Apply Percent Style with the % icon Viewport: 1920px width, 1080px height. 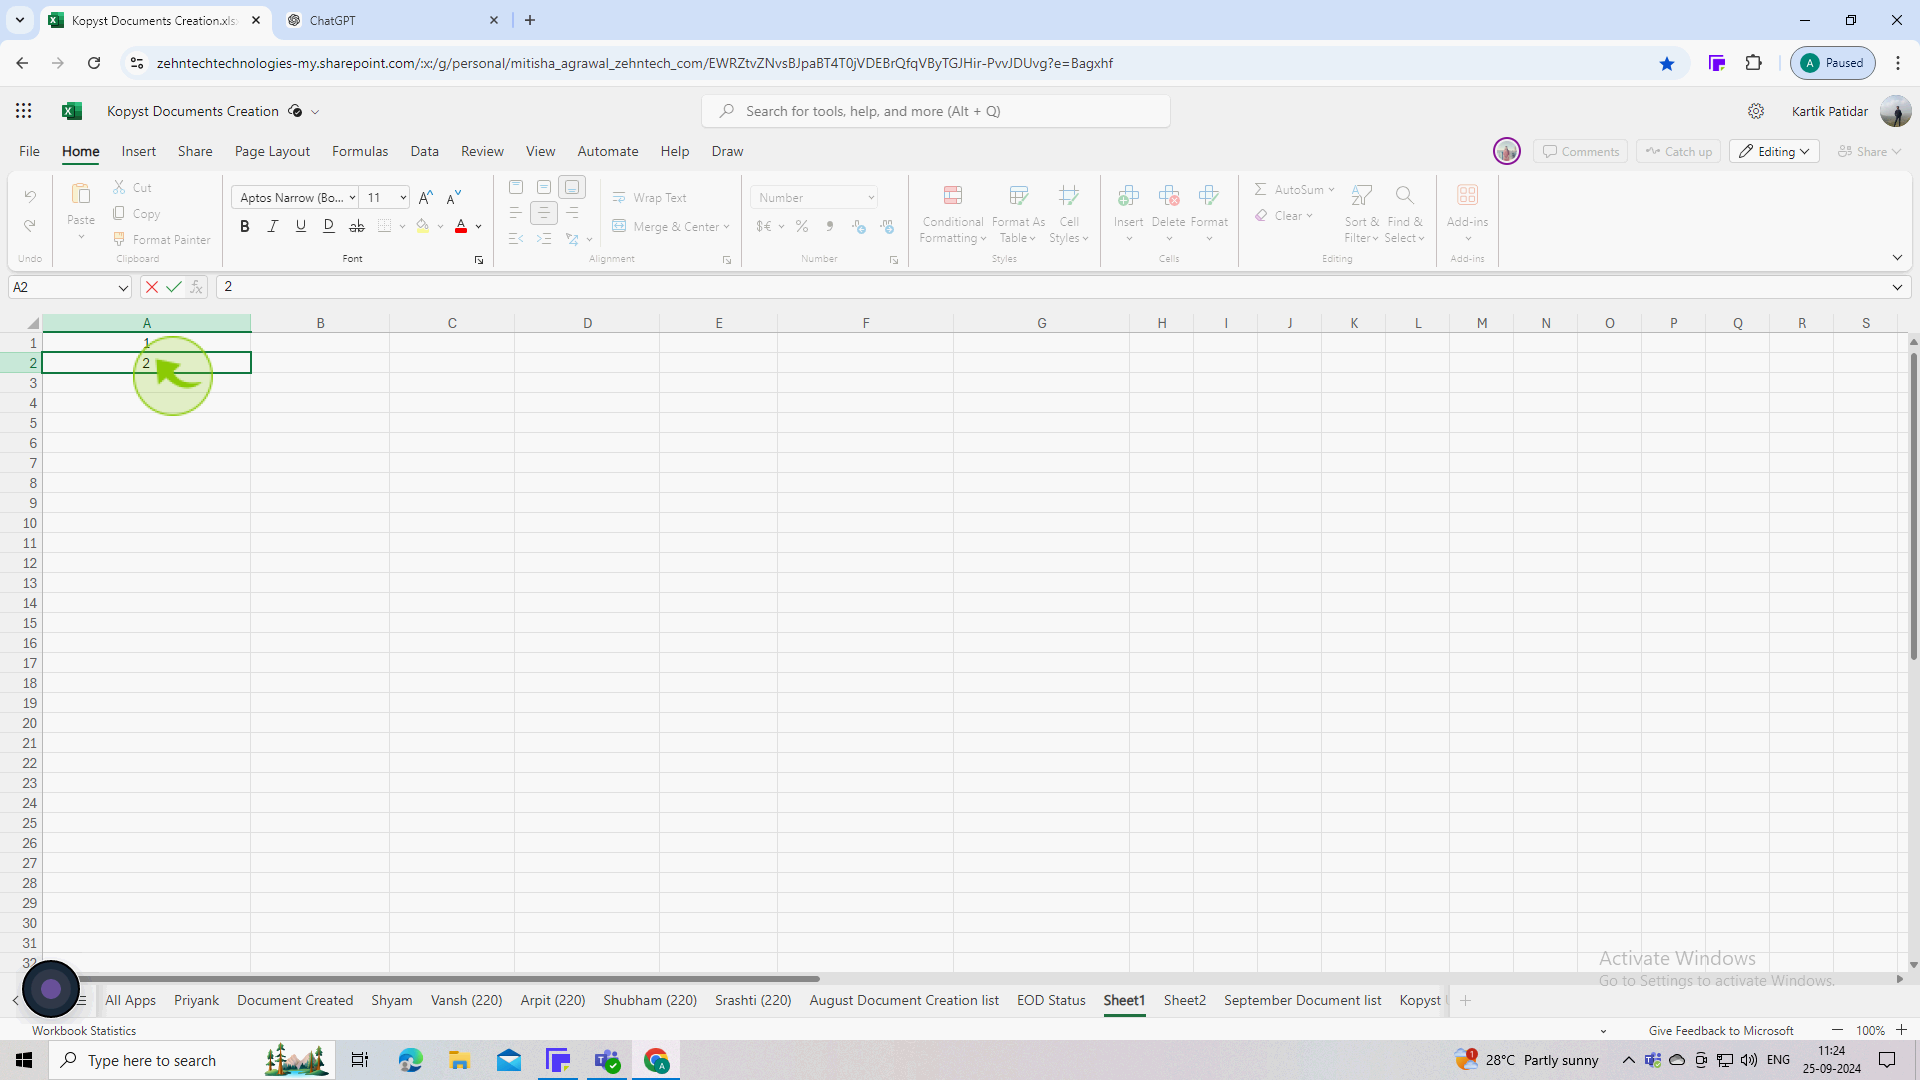click(x=802, y=227)
